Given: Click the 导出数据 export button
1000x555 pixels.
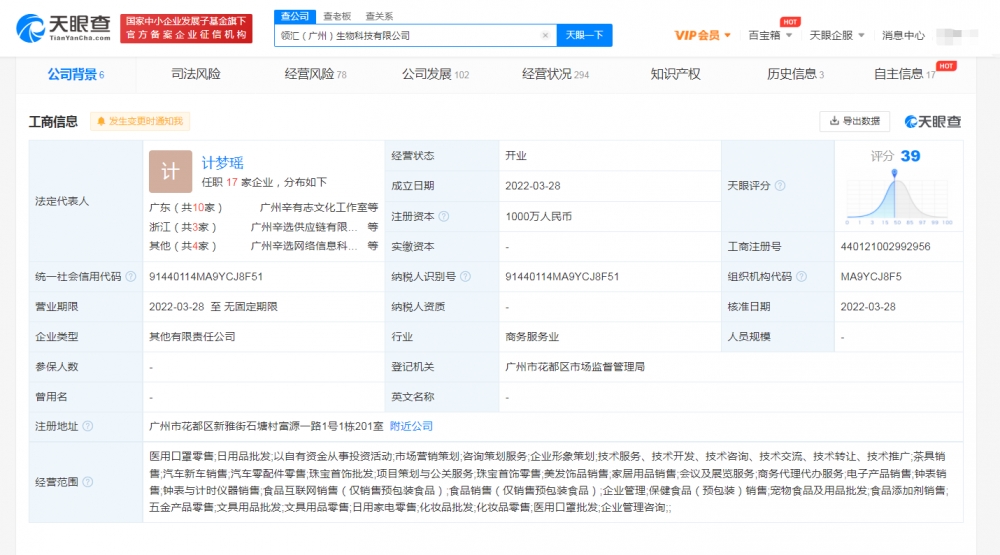Looking at the screenshot, I should pyautogui.click(x=855, y=121).
